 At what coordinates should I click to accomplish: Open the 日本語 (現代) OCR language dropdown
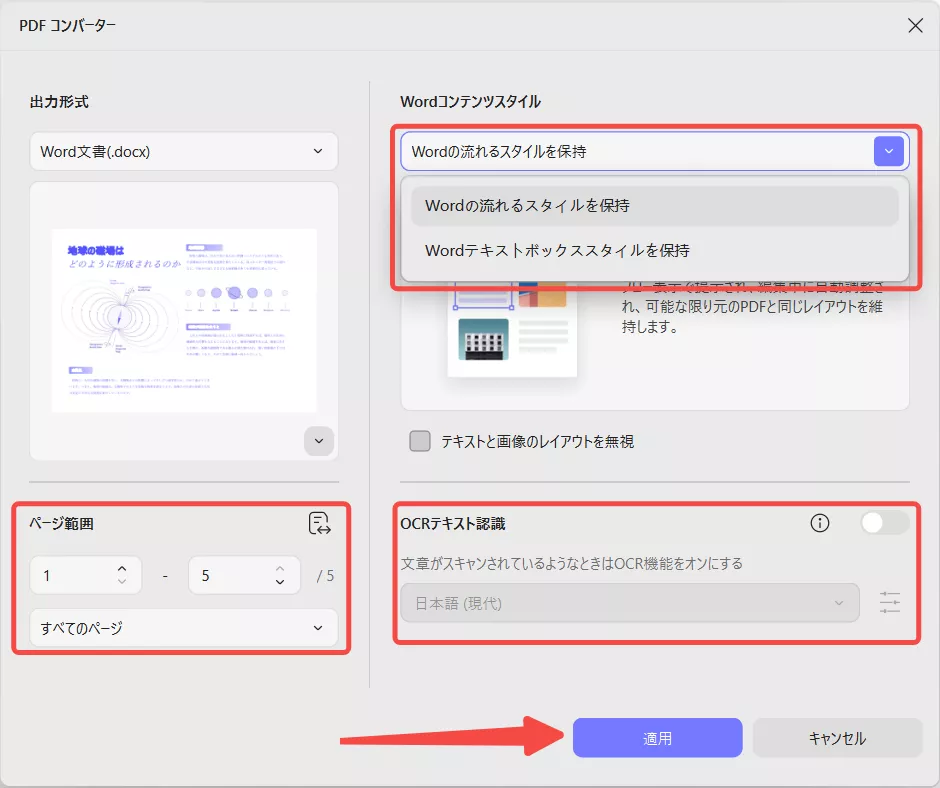(629, 603)
